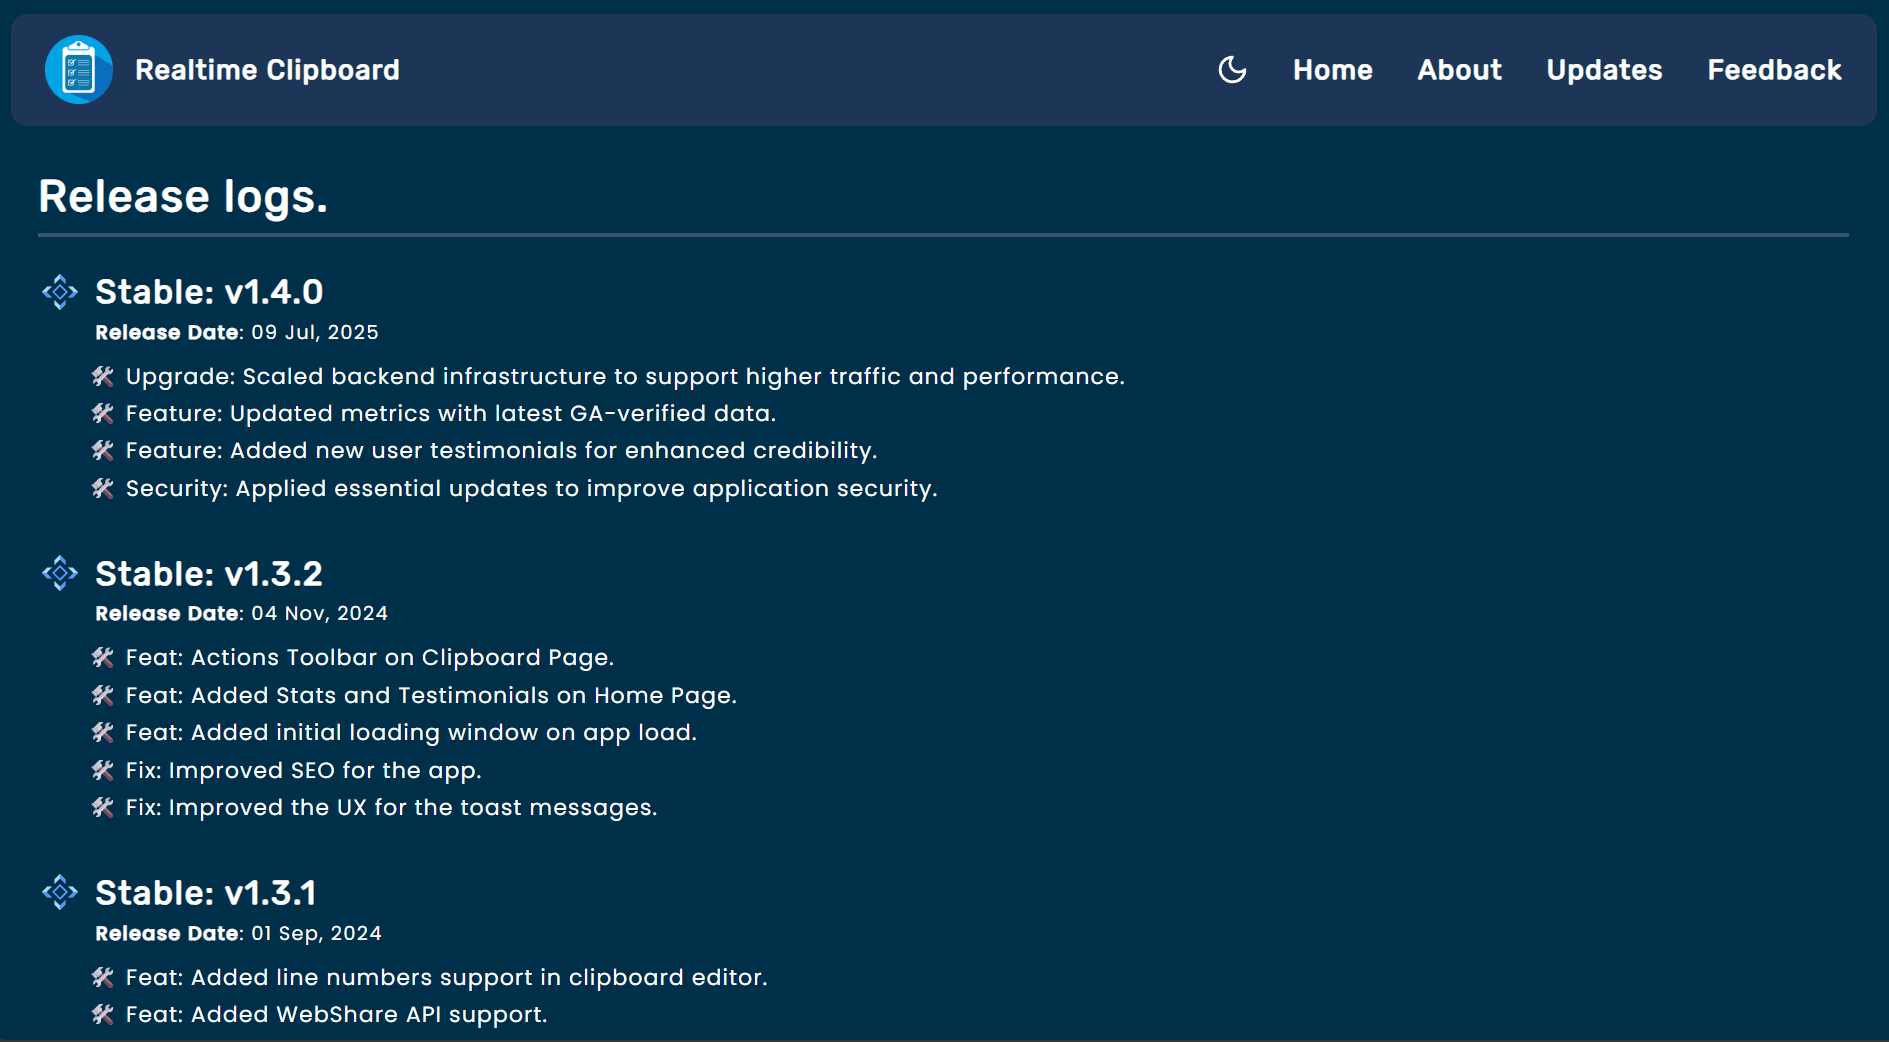Open the Feedback page

click(x=1774, y=70)
